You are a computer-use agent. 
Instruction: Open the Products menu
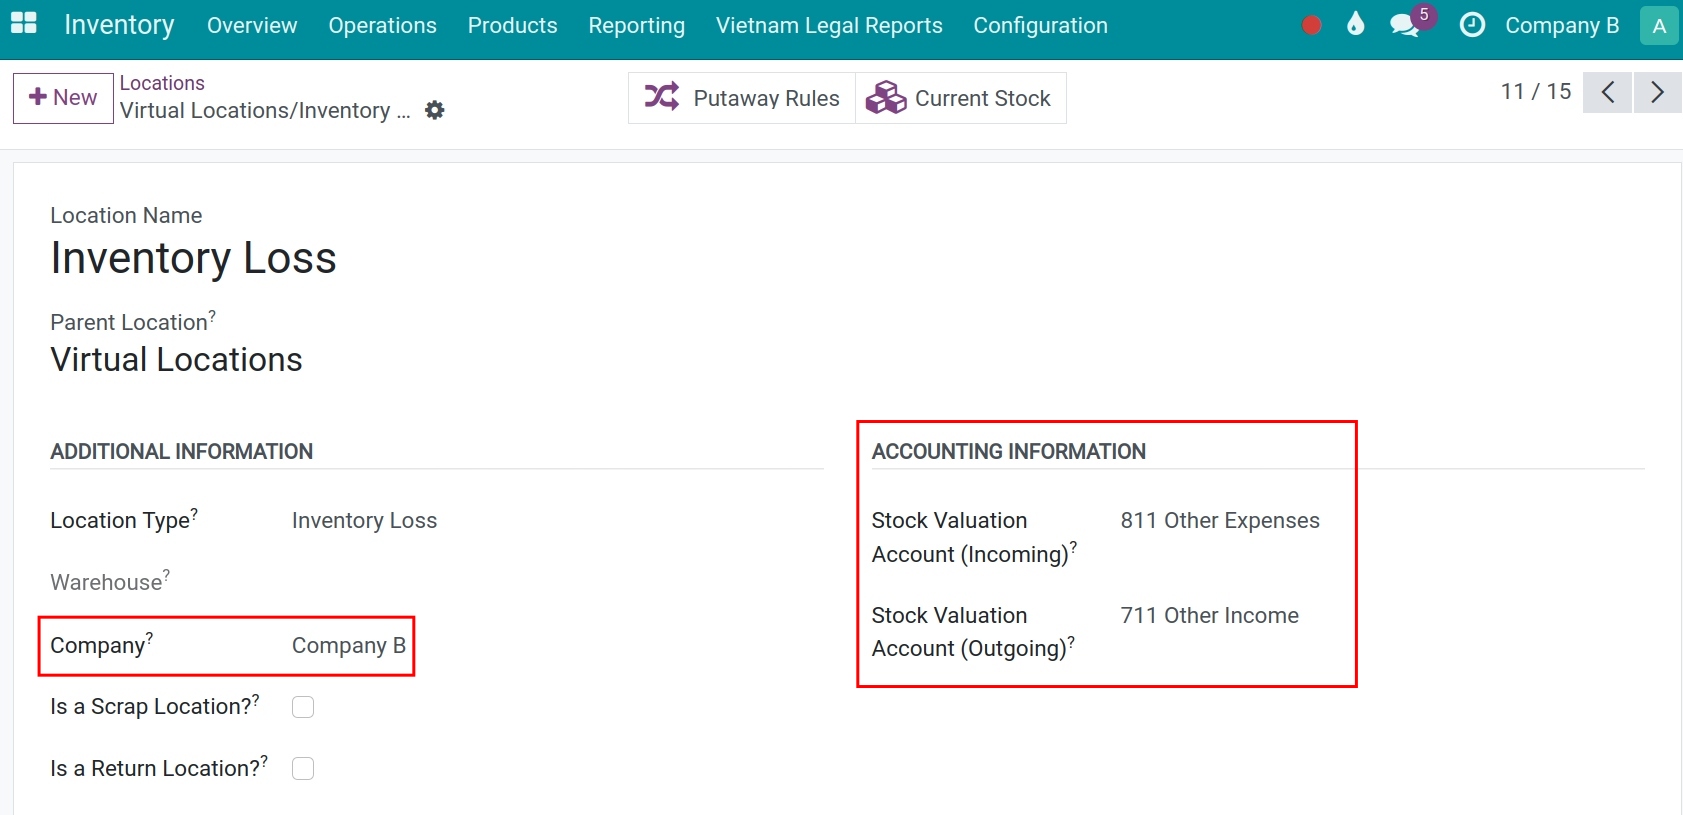[512, 25]
